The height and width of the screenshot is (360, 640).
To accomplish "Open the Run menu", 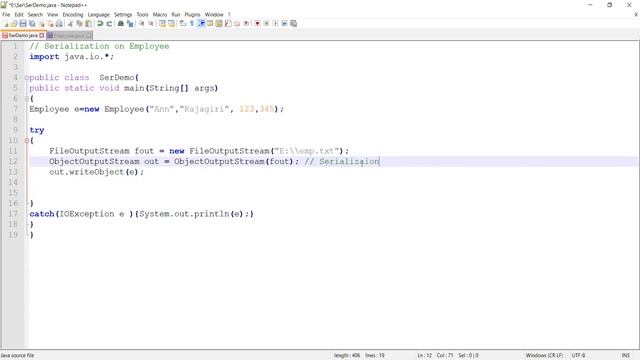I will [x=176, y=14].
